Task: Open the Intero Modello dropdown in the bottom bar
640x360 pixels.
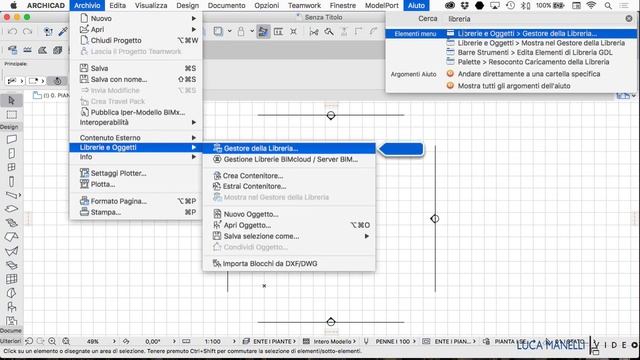Action: coord(329,341)
